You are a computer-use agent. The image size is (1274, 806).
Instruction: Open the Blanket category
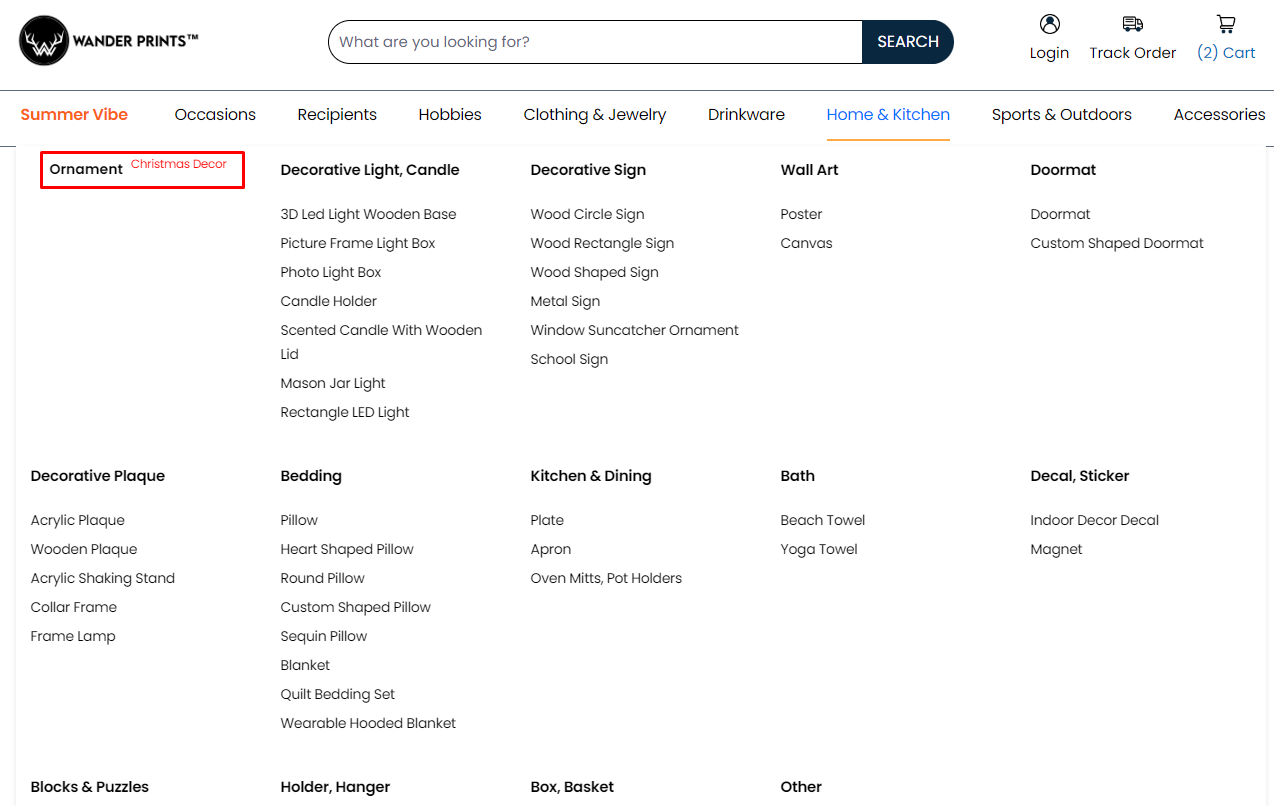click(x=305, y=665)
